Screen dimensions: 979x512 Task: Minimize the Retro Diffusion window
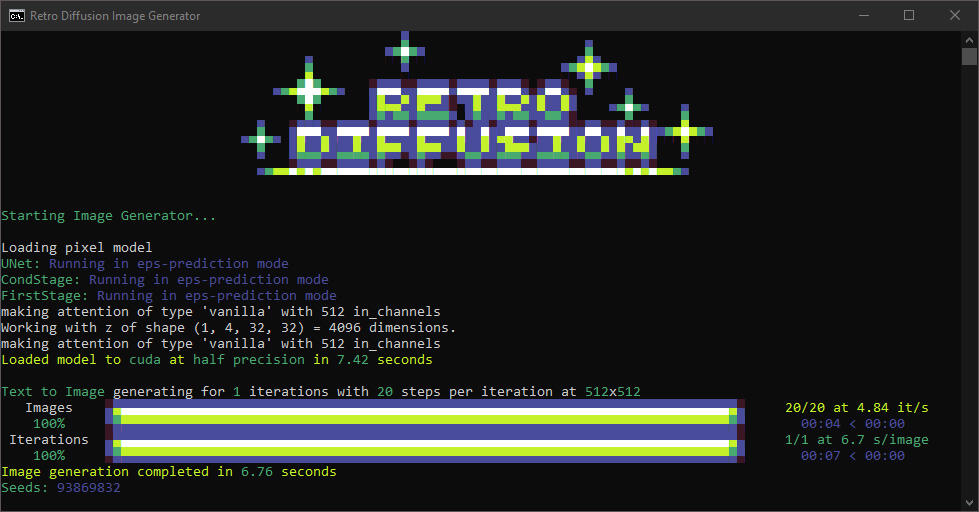(862, 15)
